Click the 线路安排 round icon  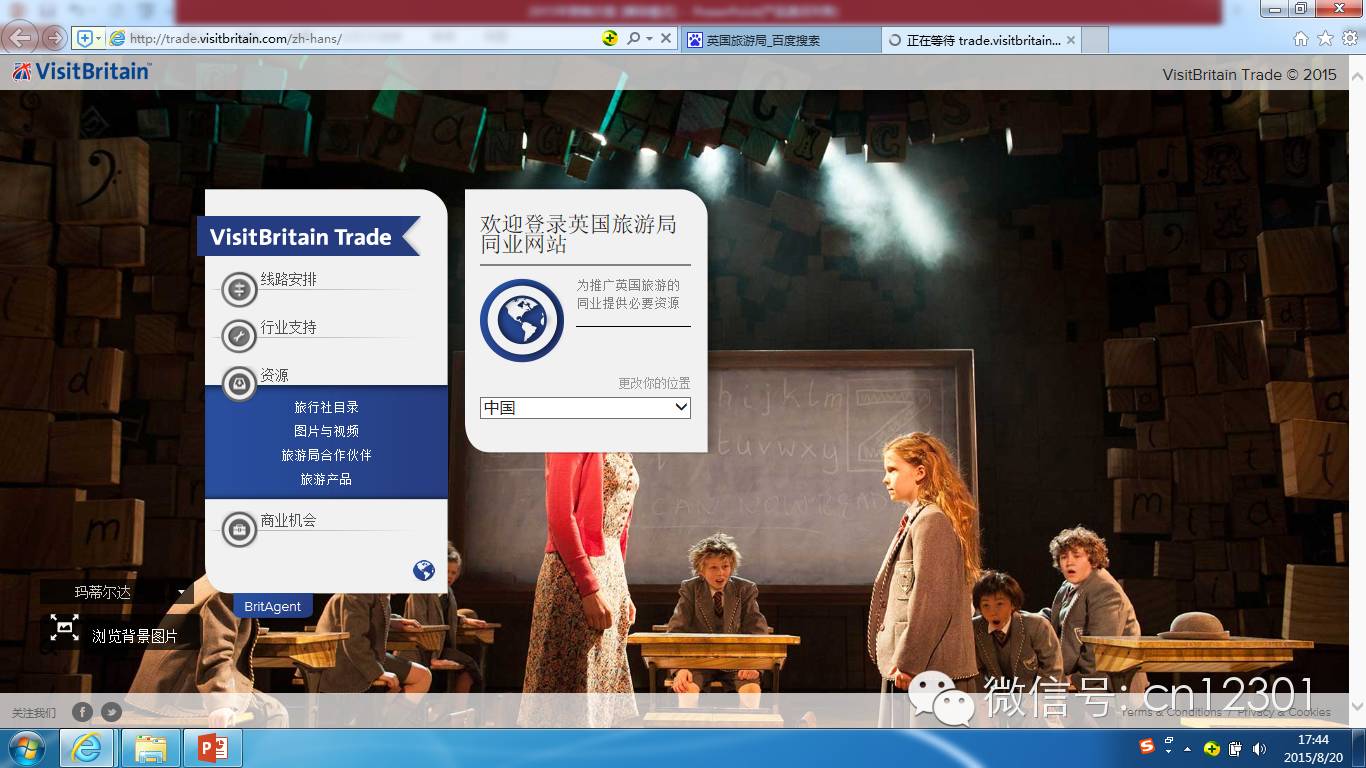click(x=239, y=289)
